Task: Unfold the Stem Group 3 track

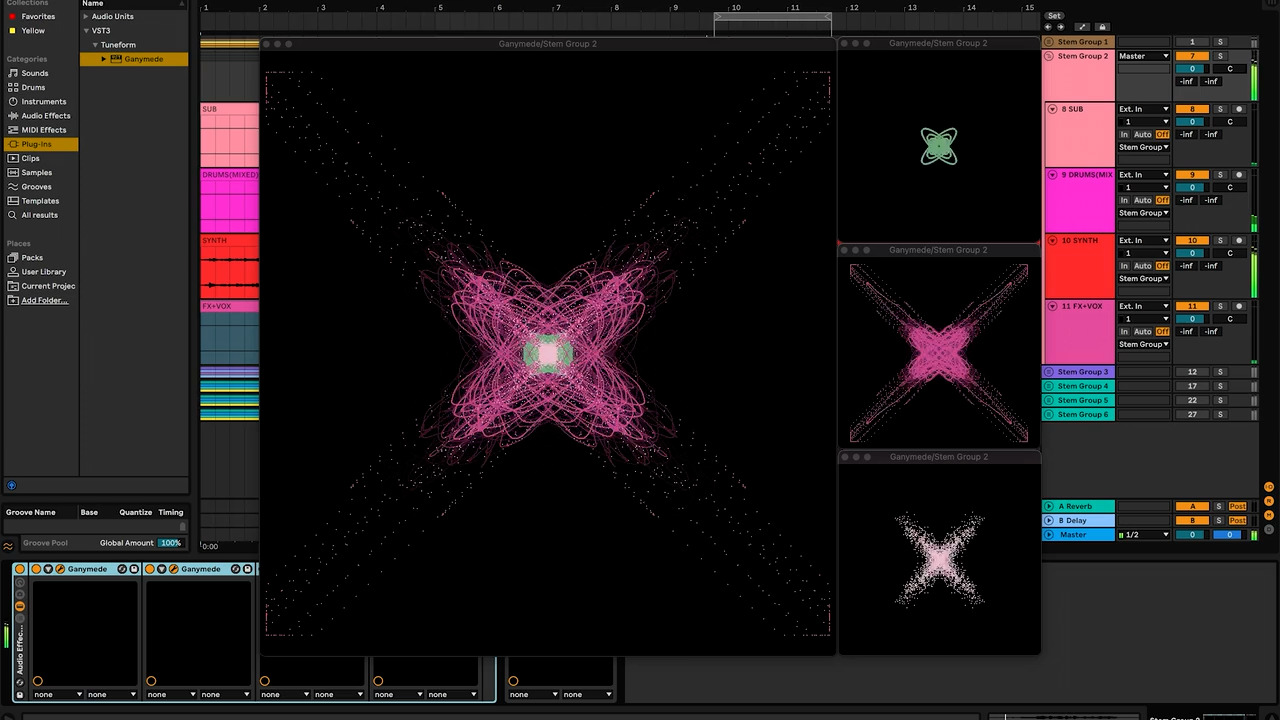Action: tap(1049, 372)
